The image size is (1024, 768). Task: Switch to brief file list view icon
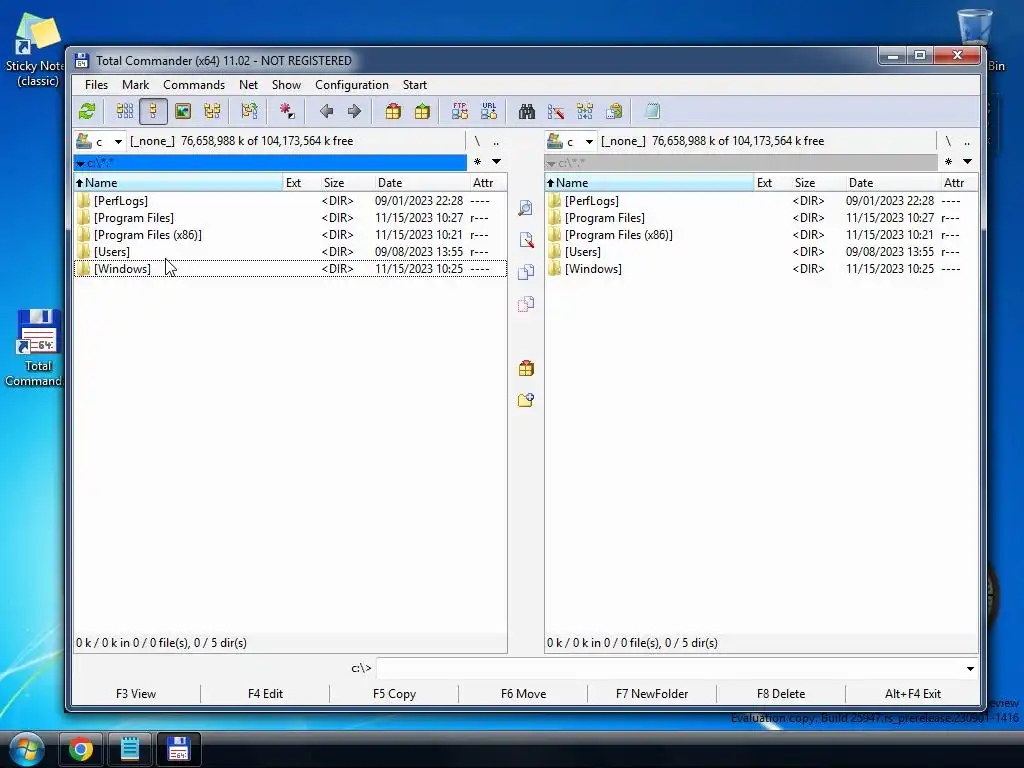pos(125,111)
